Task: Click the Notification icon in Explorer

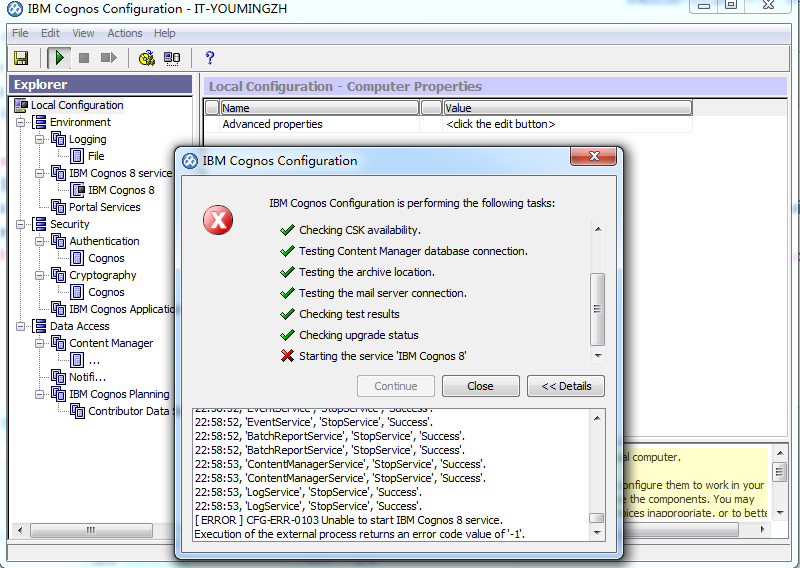Action: point(58,377)
